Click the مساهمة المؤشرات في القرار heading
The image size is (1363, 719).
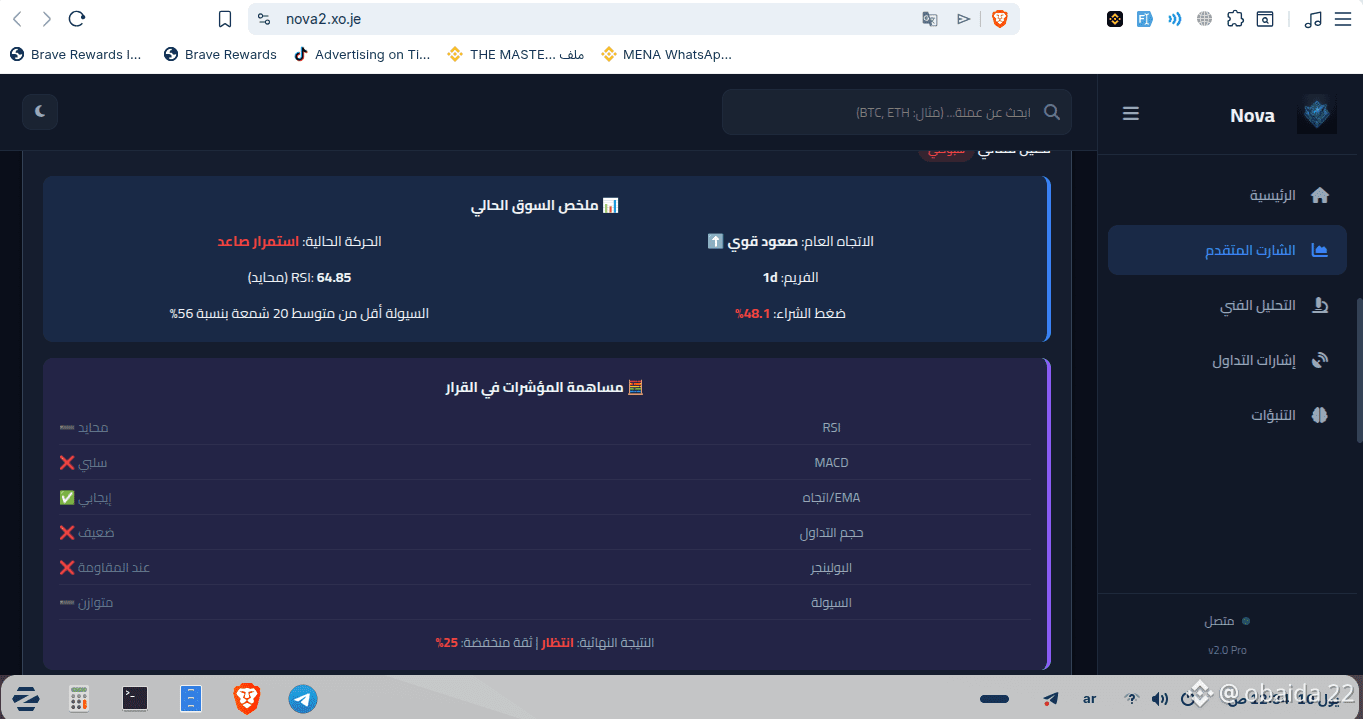pyautogui.click(x=545, y=387)
